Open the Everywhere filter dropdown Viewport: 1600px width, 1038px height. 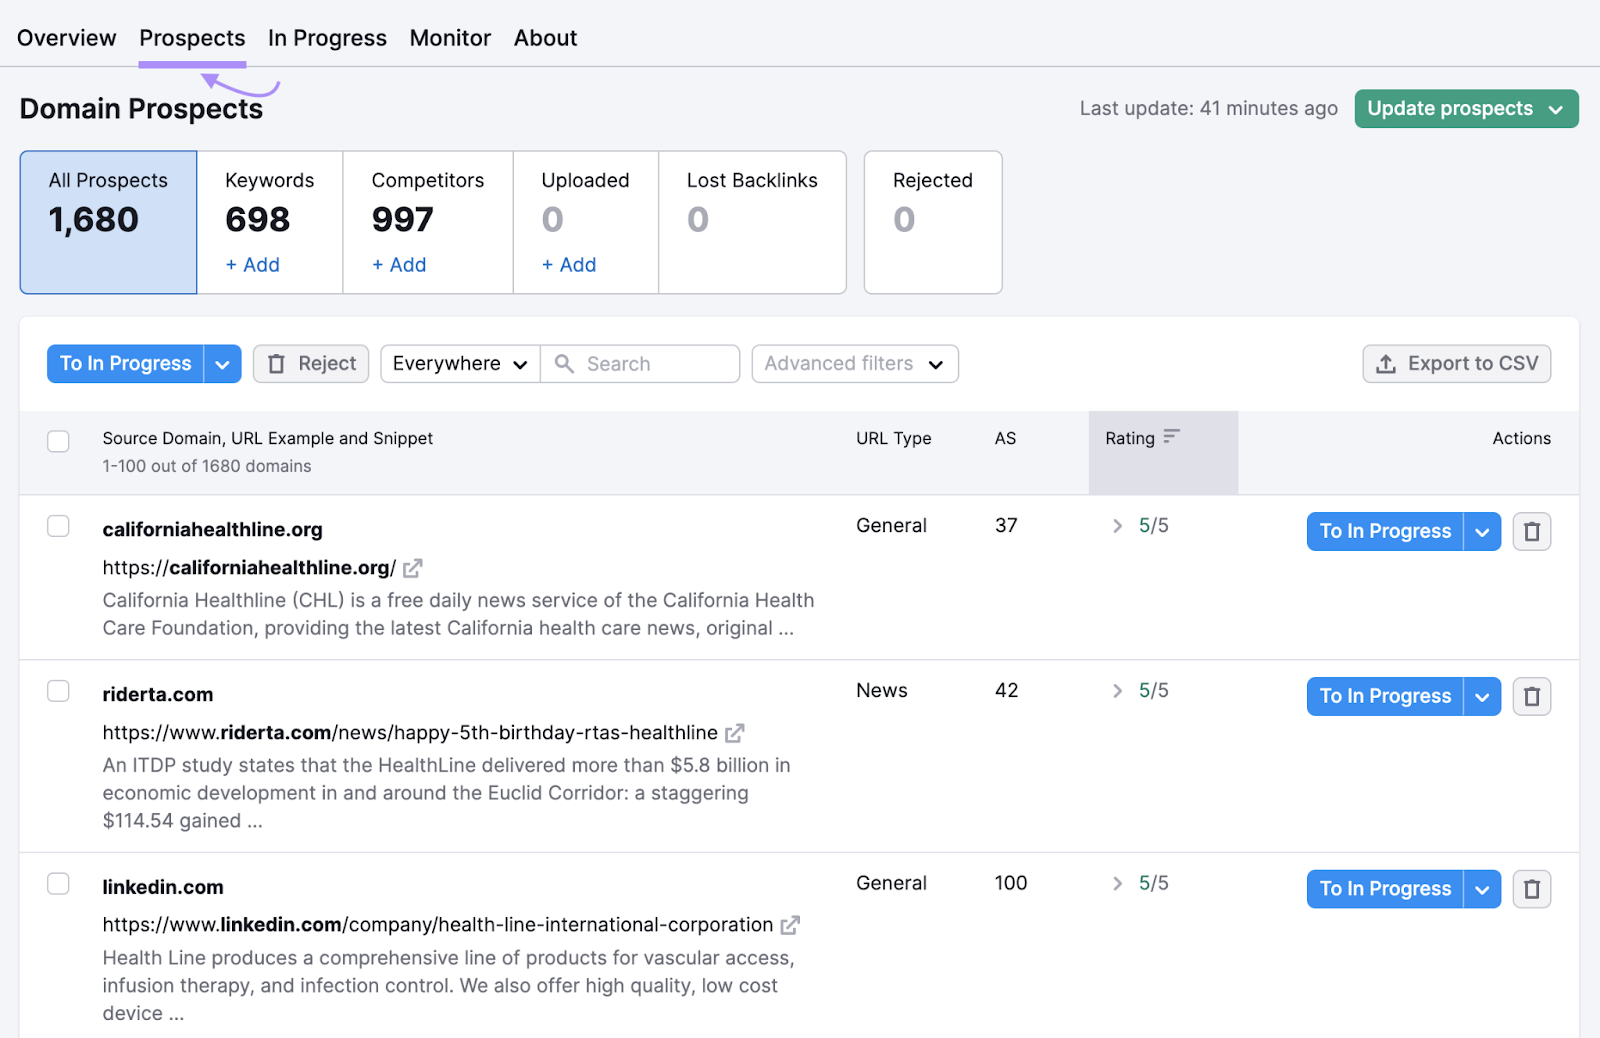coord(459,363)
